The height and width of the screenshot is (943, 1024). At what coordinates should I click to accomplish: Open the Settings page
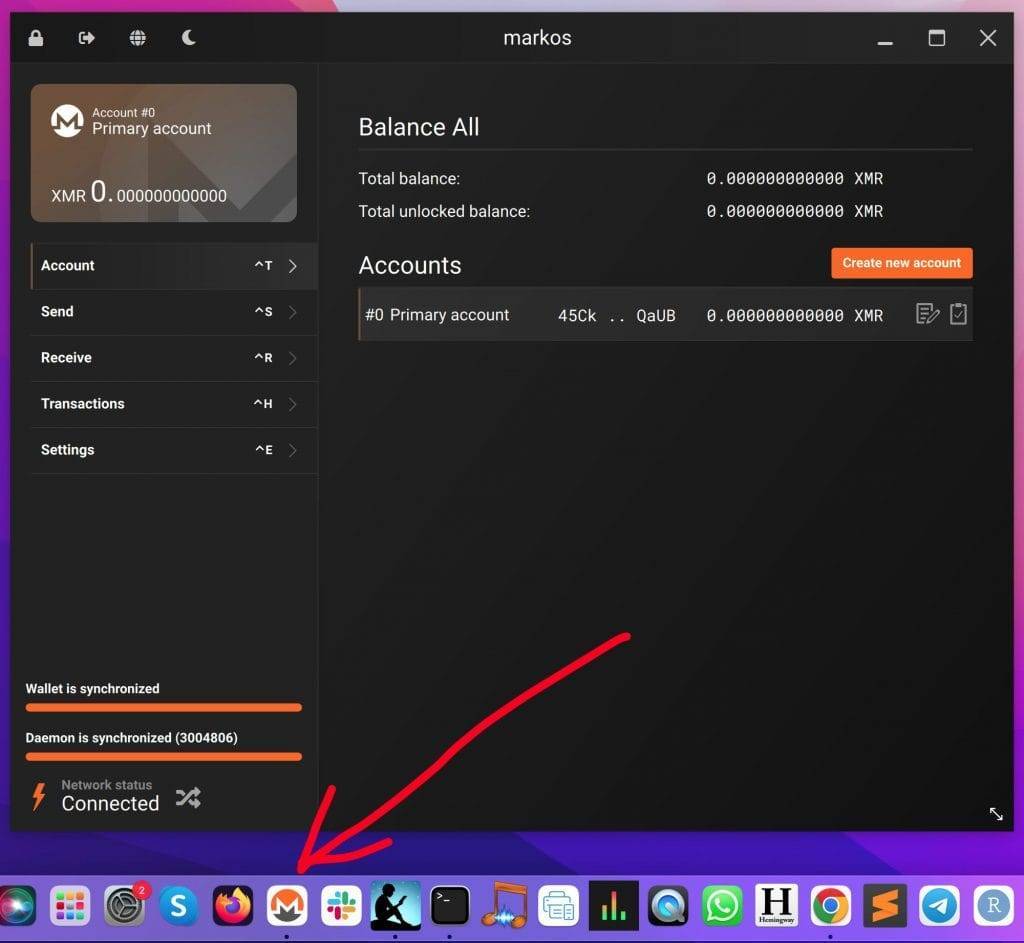[x=174, y=450]
